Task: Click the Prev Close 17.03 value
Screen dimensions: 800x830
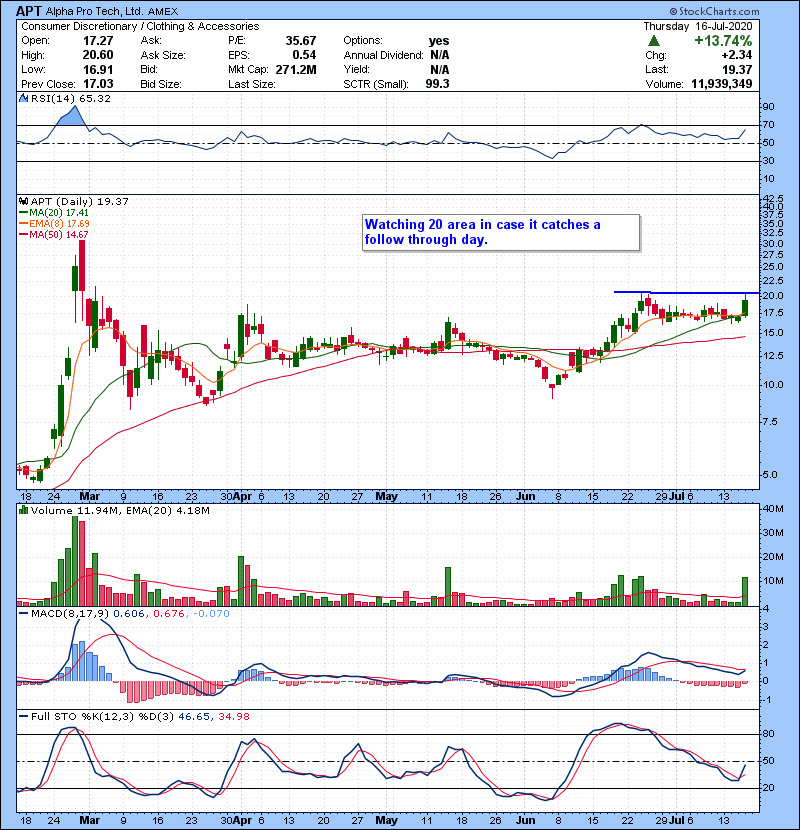Action: (x=98, y=84)
